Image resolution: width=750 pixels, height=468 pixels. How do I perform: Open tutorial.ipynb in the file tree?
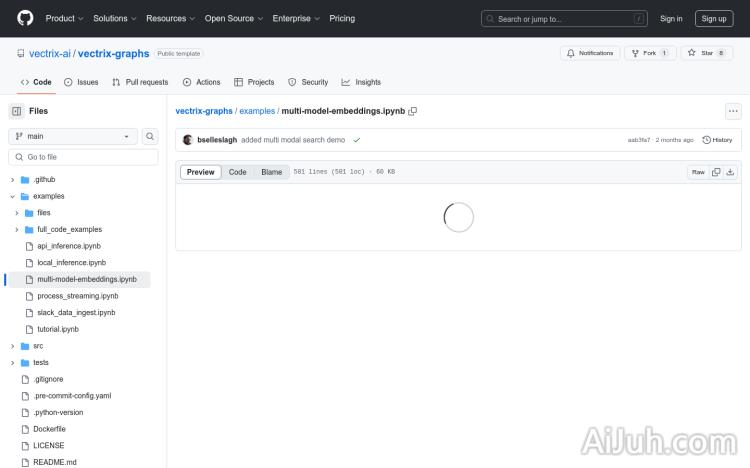[x=57, y=329]
